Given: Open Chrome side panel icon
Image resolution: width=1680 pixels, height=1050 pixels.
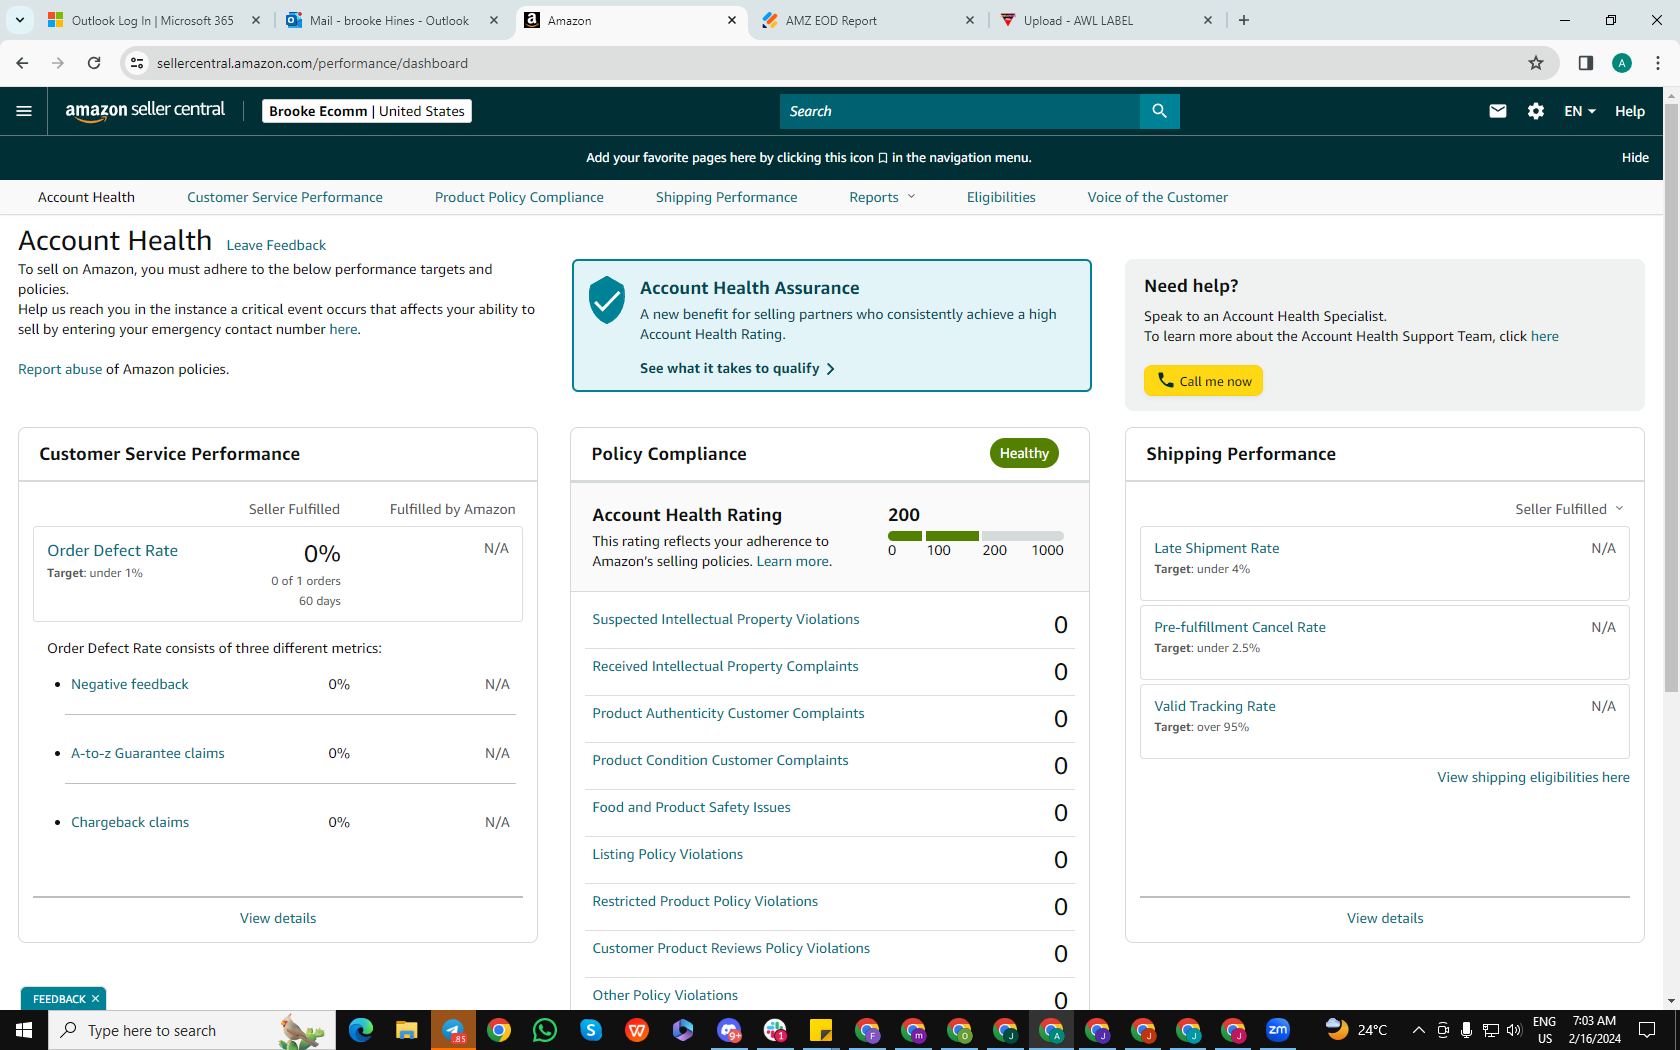Looking at the screenshot, I should [x=1585, y=63].
